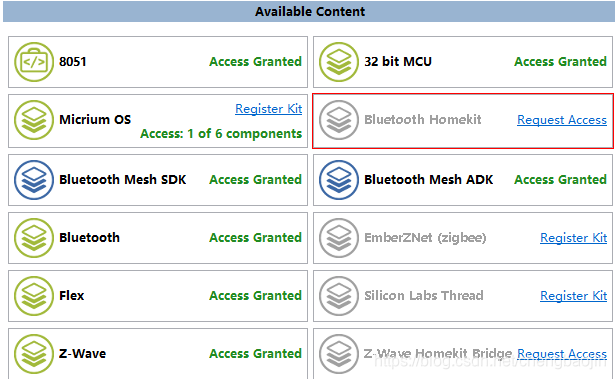Request Access for Z-Wave Homekit Bridge

coord(562,353)
